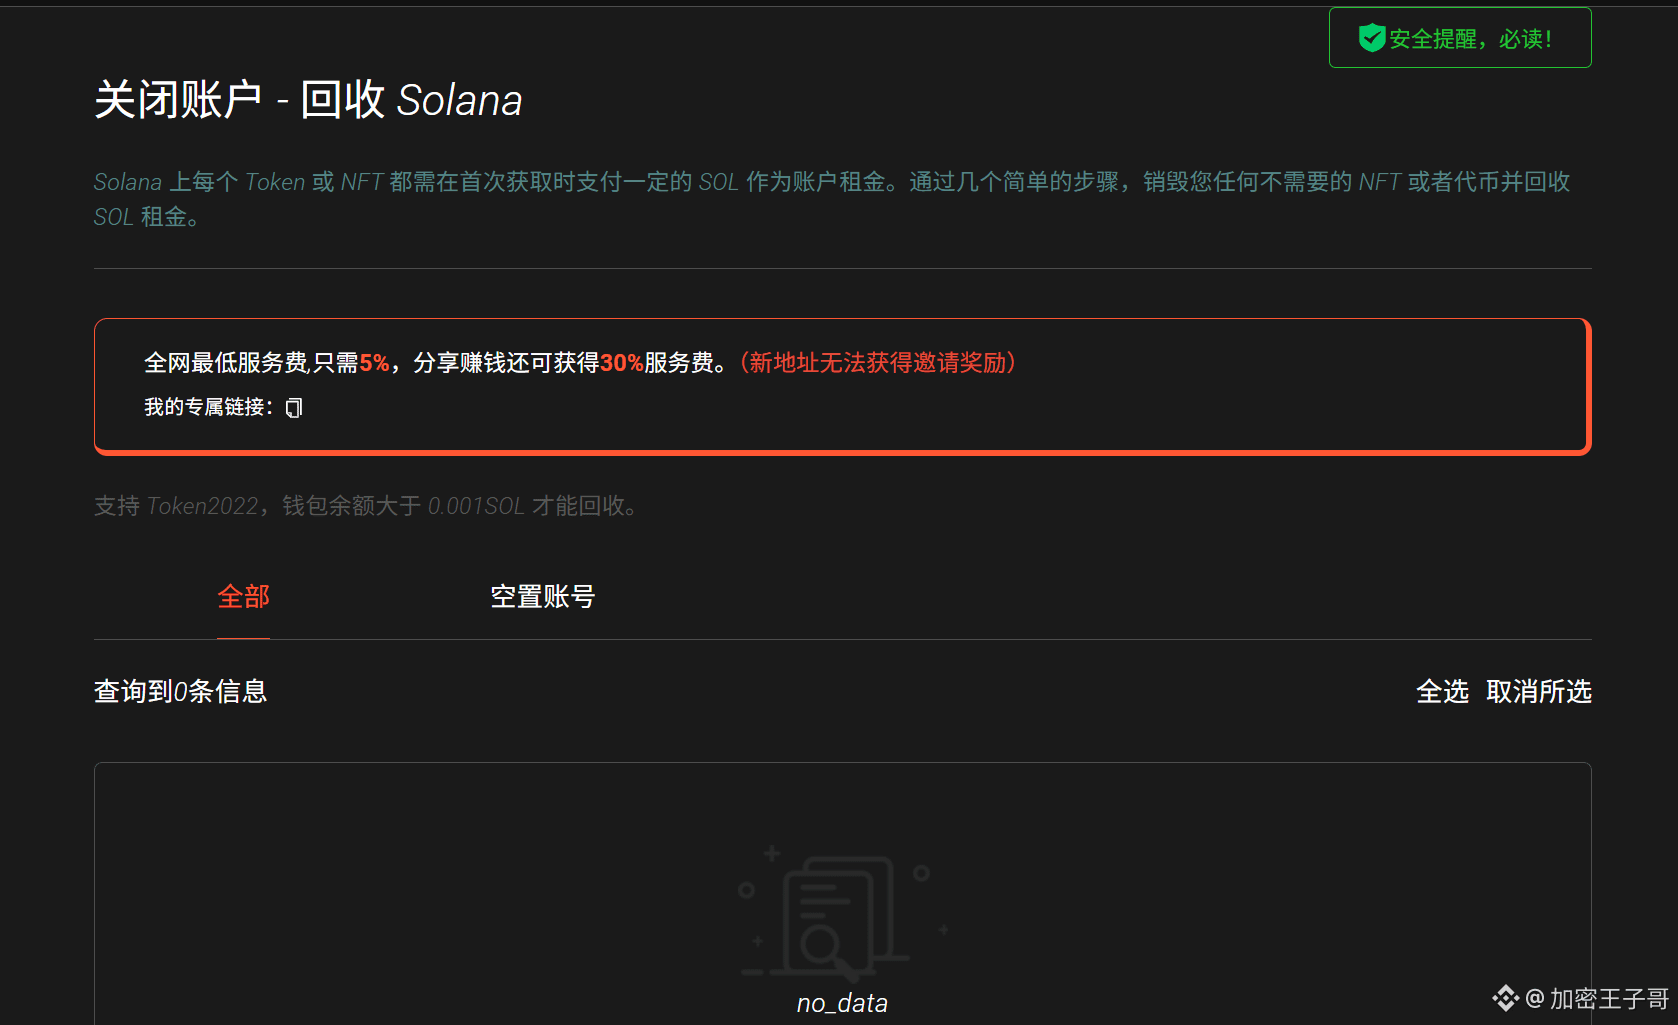Click the green shield icon in the safety reminder

click(1372, 38)
